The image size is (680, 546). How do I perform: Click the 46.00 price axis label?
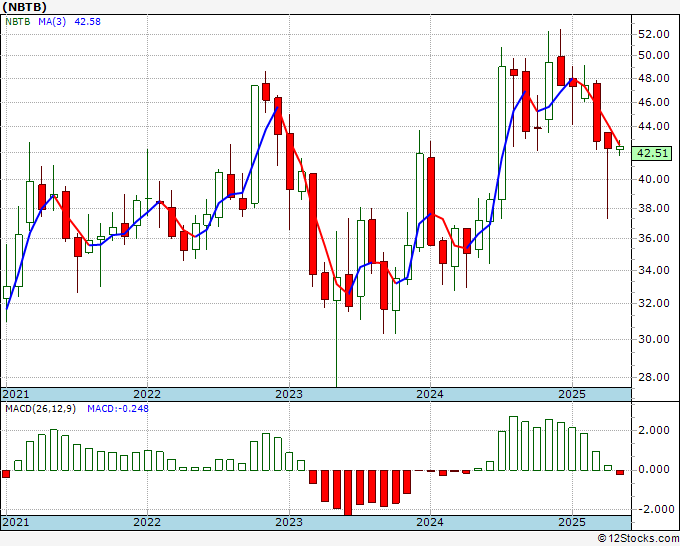(x=654, y=102)
